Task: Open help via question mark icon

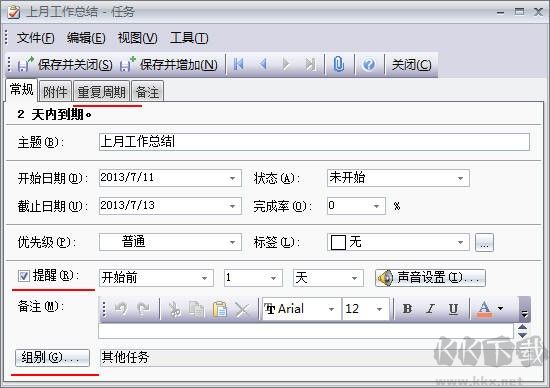Action: click(x=369, y=64)
